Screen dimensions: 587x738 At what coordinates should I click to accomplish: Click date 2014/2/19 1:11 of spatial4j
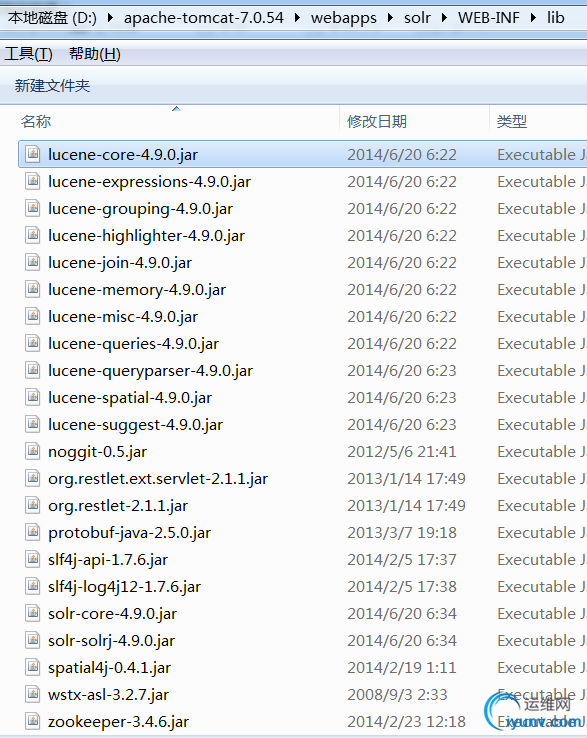click(x=402, y=668)
